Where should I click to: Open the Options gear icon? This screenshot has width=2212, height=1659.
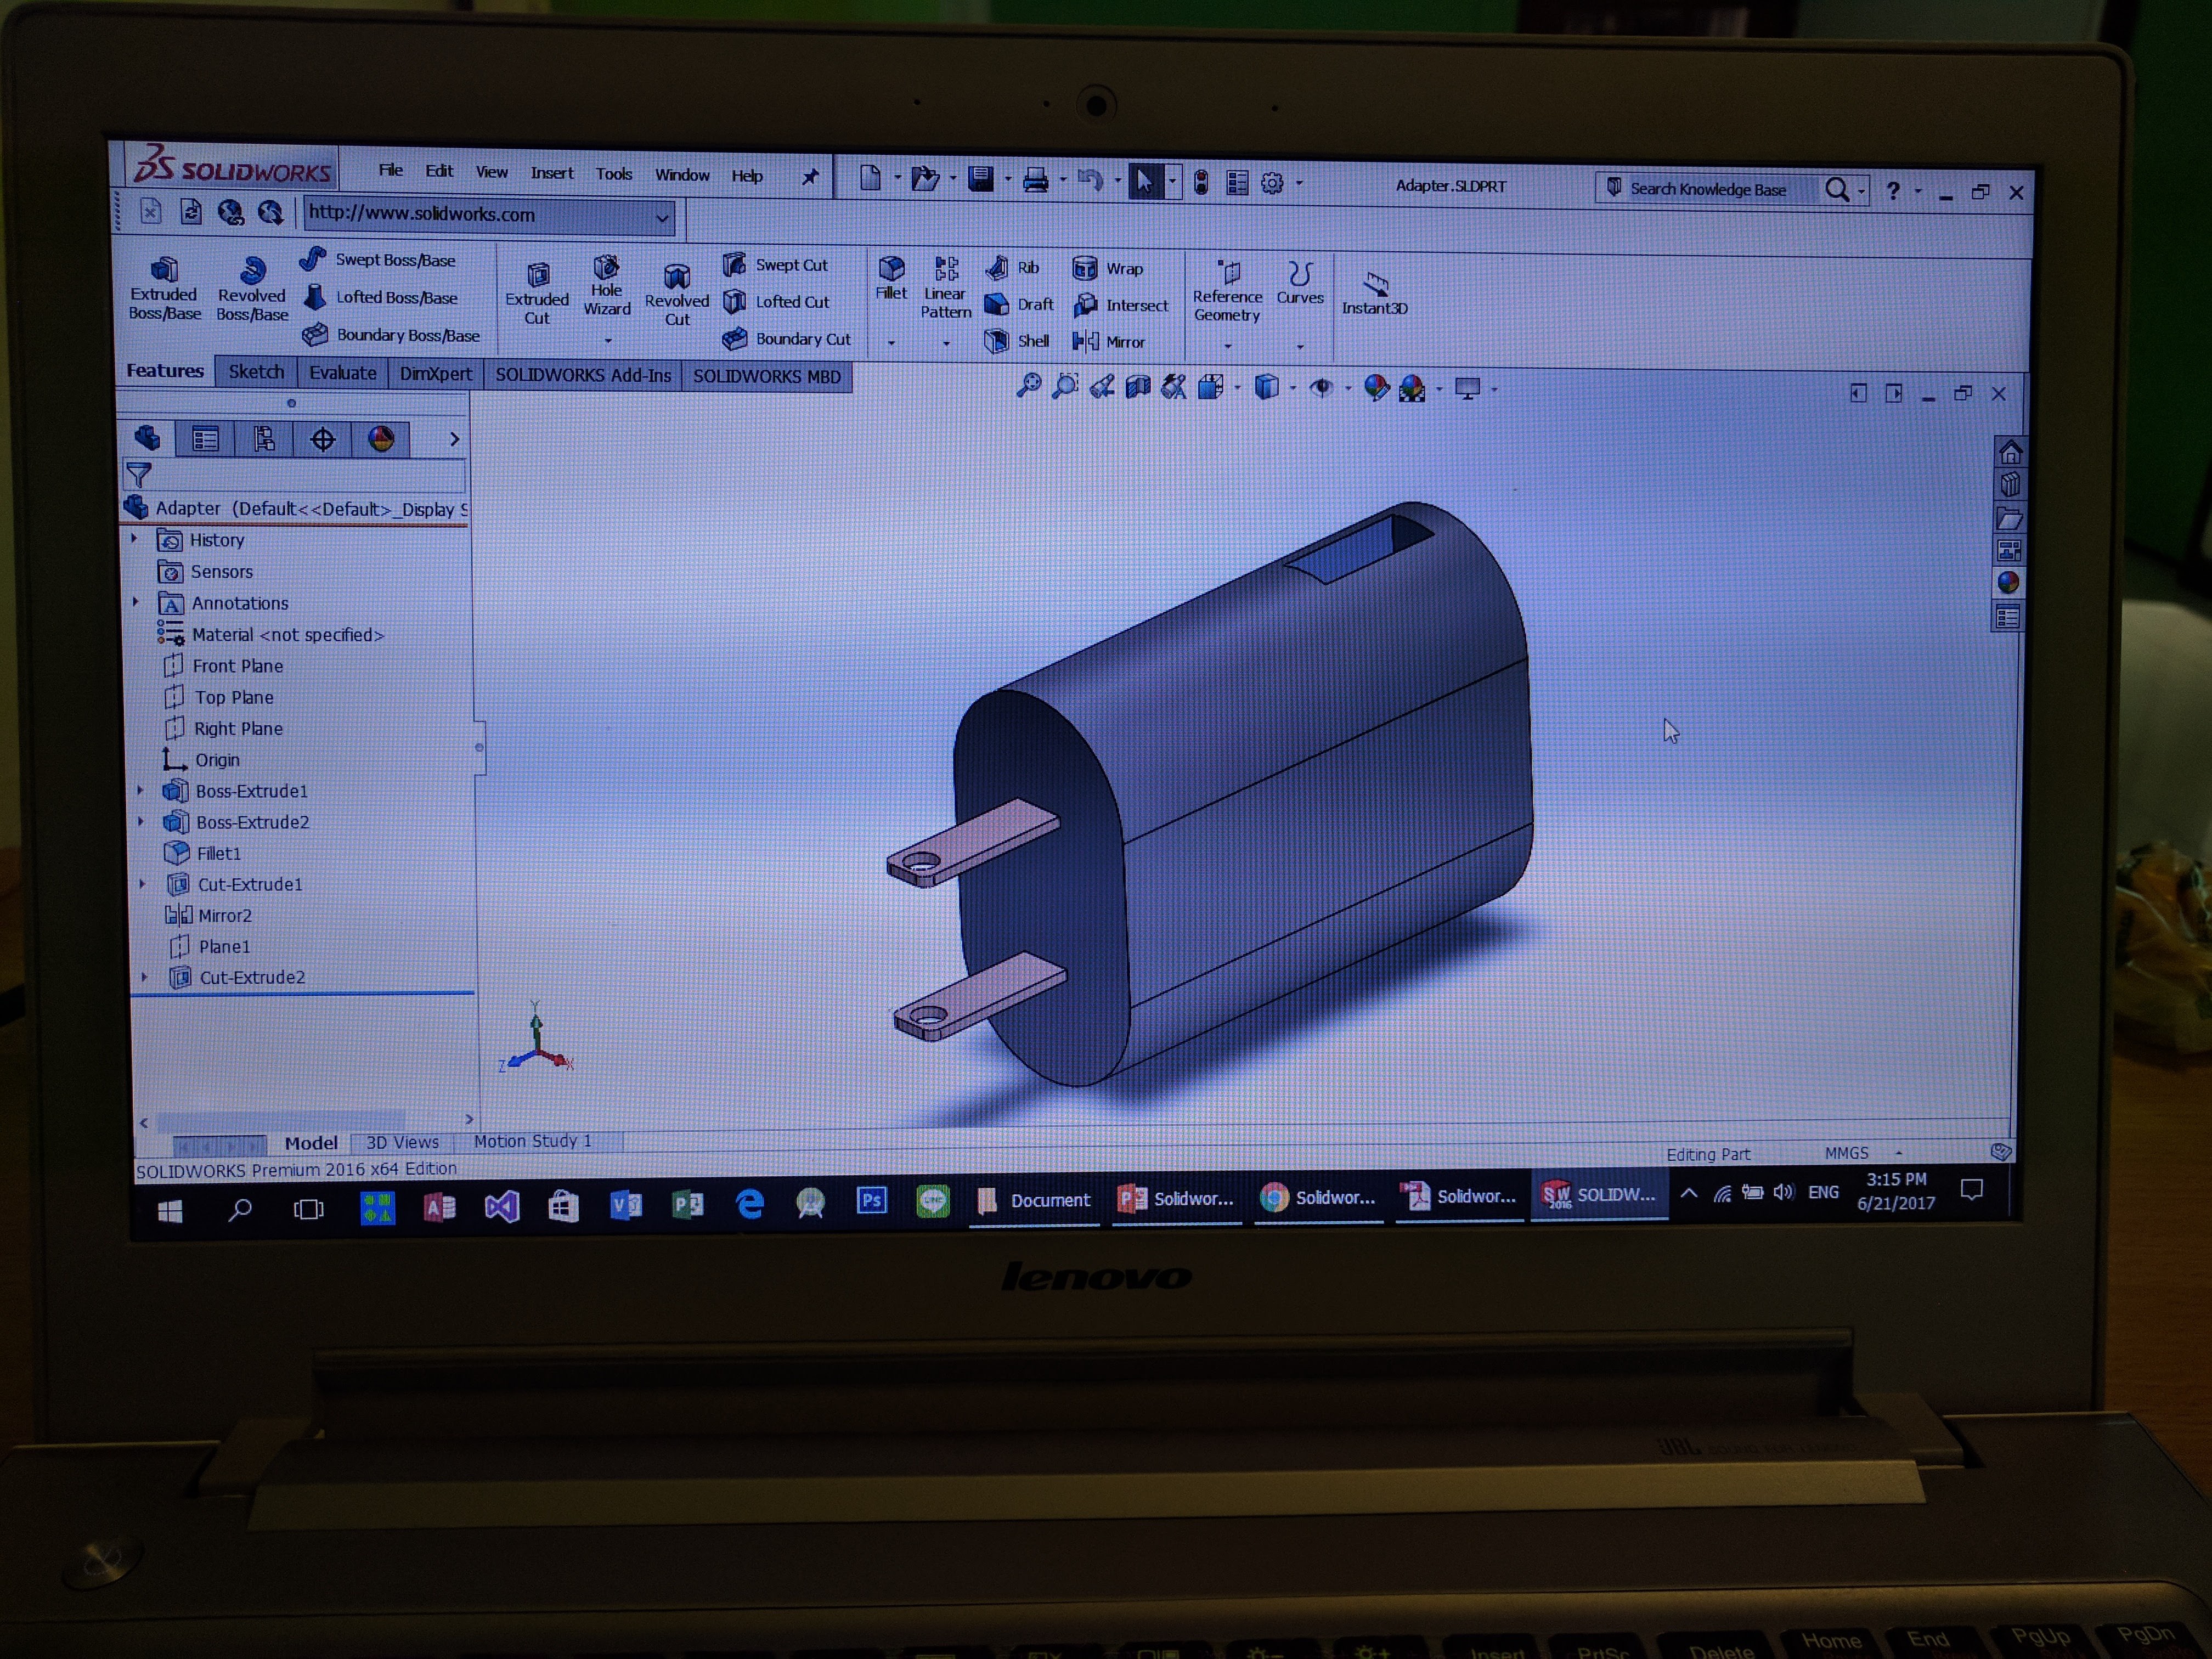tap(1272, 183)
